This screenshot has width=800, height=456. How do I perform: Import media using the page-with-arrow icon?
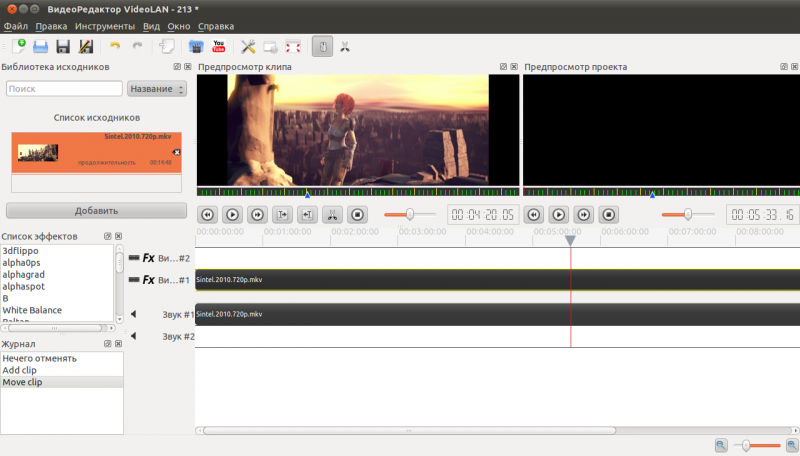tap(166, 46)
